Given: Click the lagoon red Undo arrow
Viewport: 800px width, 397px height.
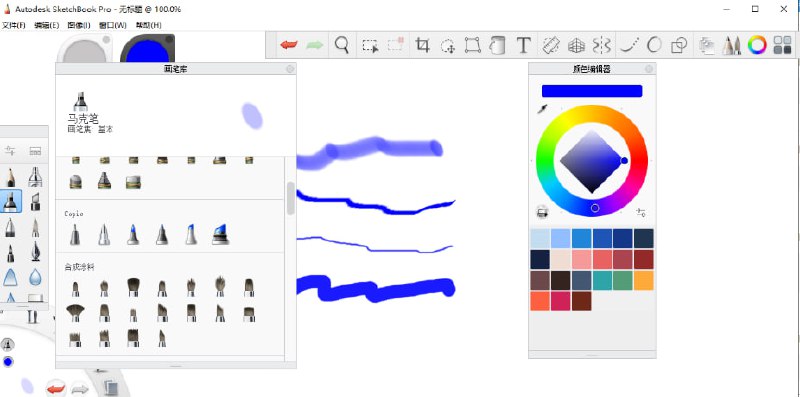Looking at the screenshot, I should pyautogui.click(x=55, y=389).
